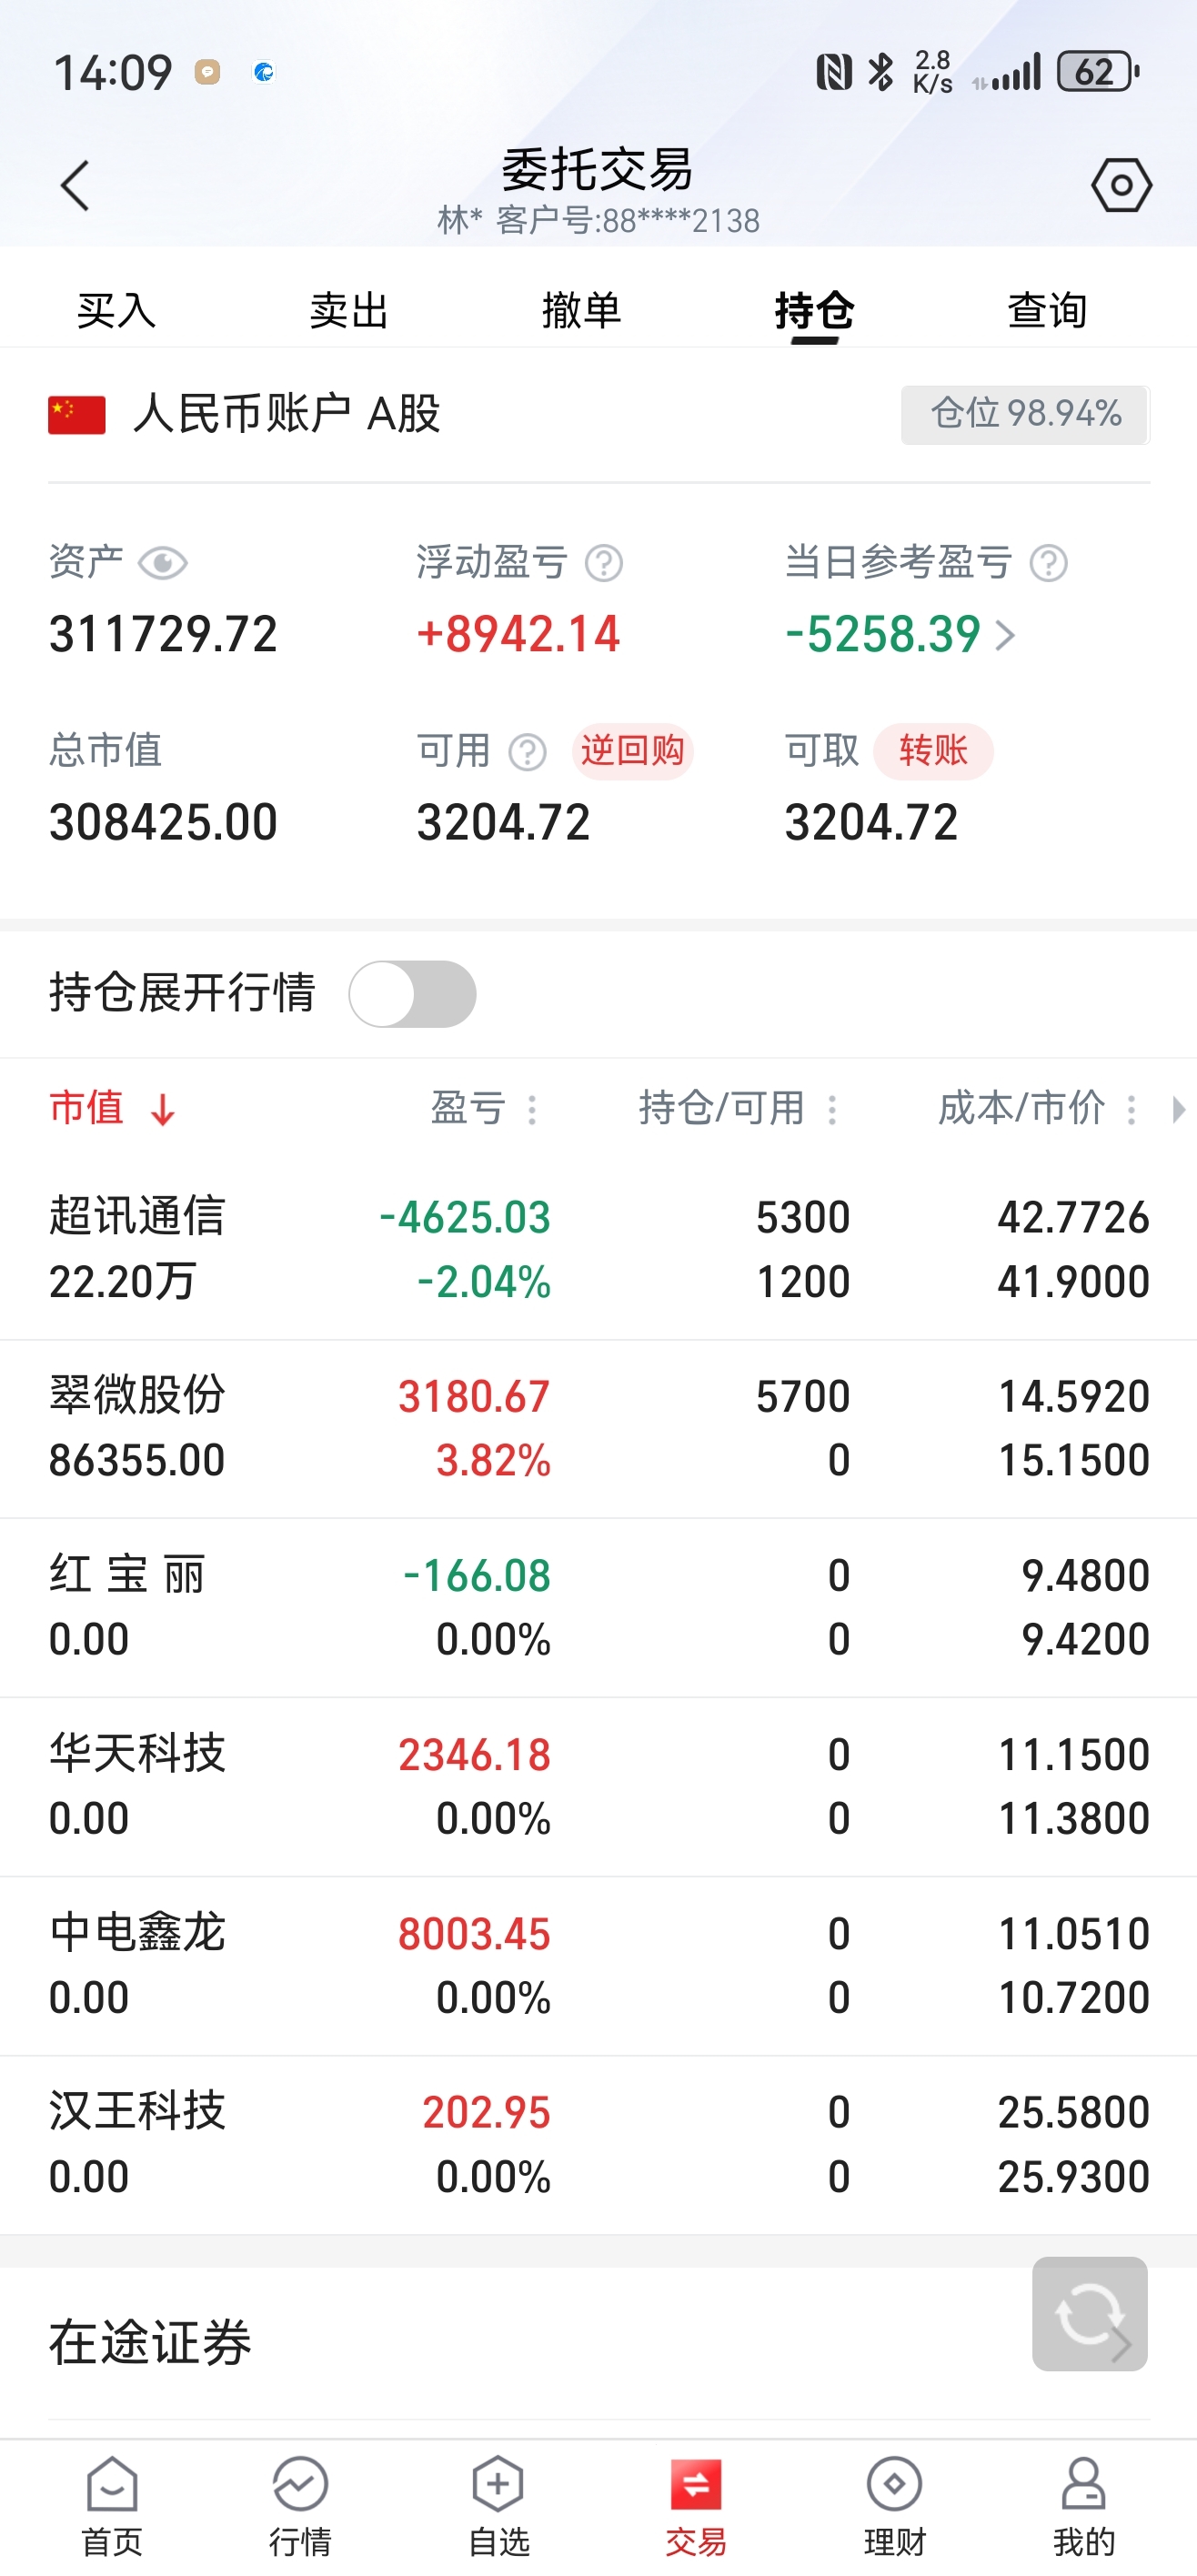Screen dimensions: 1197x2576
Task: Toggle the 持仓展开行情 switch
Action: click(412, 994)
